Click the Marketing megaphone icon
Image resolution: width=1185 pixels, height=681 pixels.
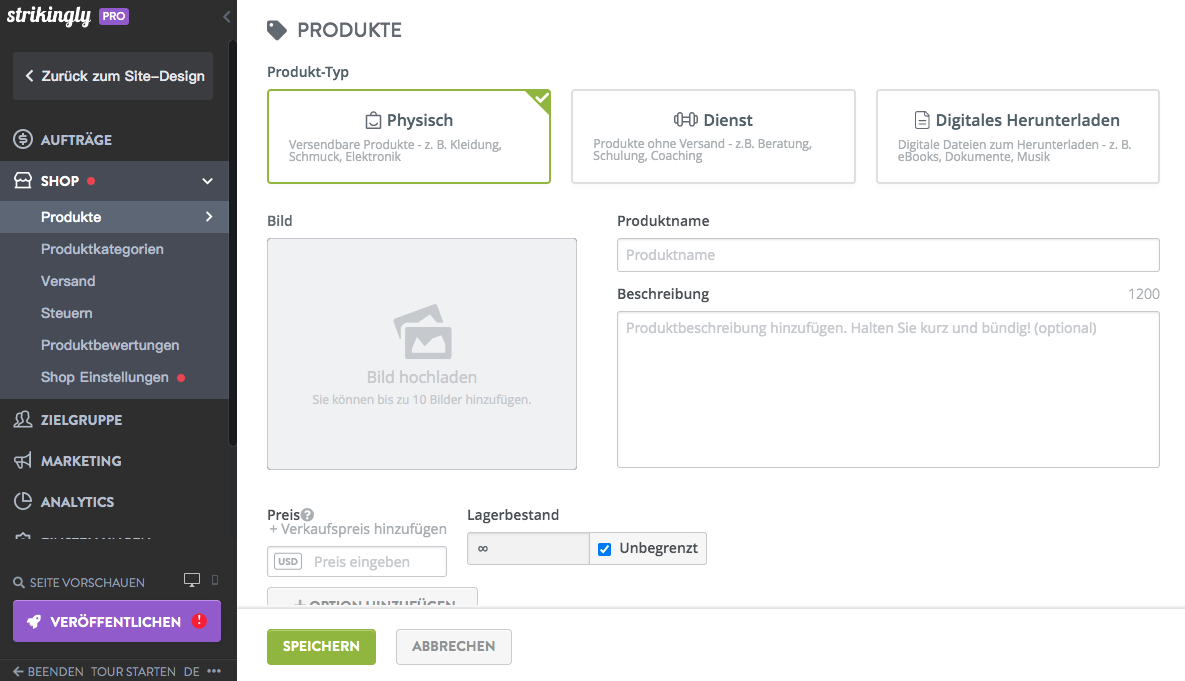pos(23,460)
